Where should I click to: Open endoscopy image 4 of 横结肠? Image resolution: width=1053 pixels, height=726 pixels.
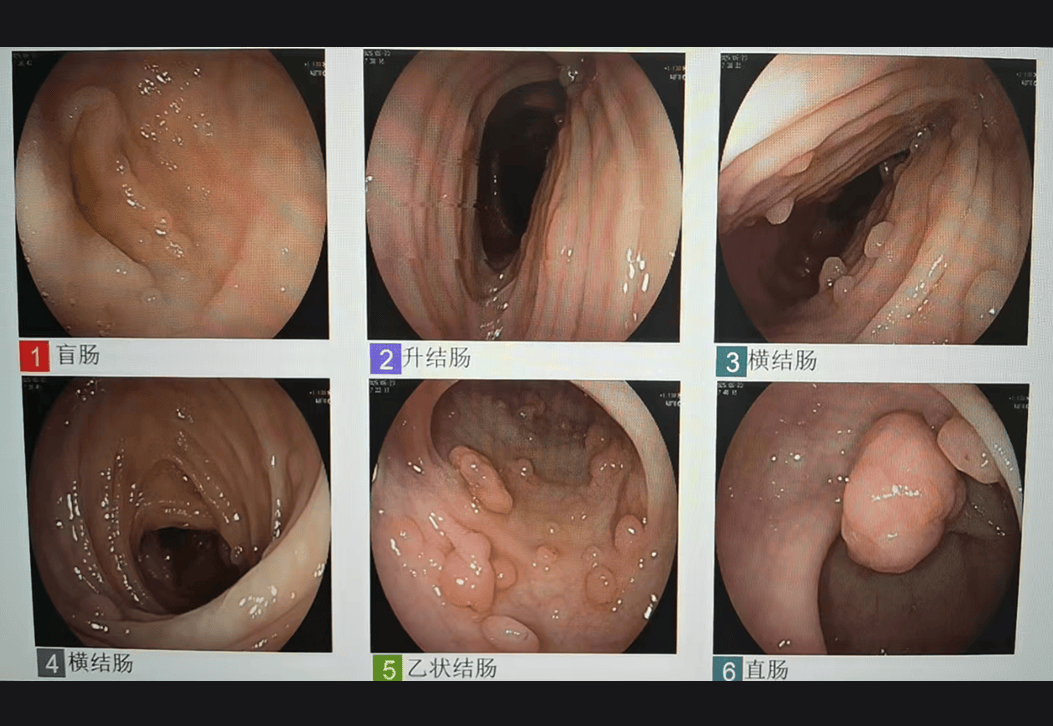point(178,514)
